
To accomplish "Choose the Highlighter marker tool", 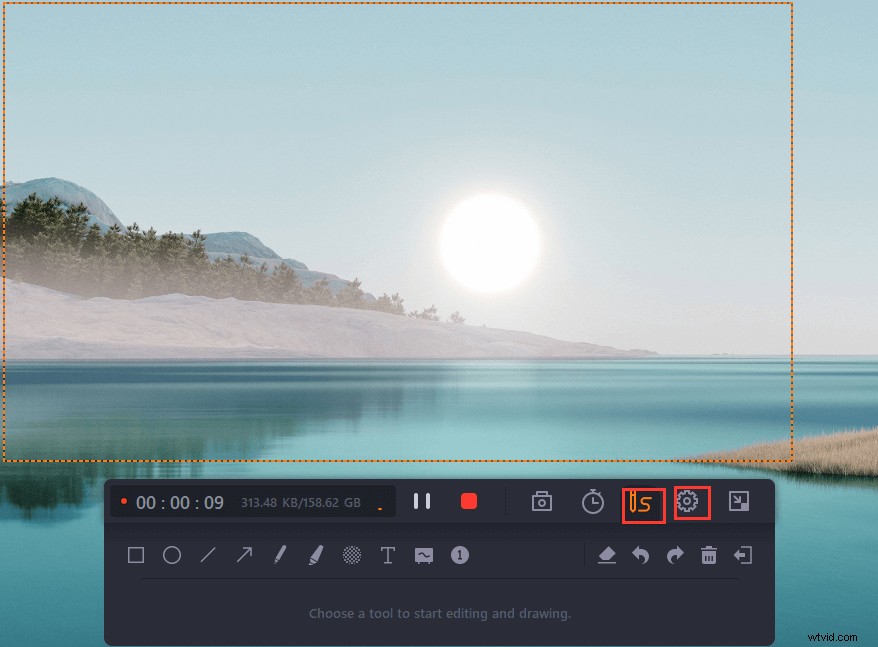I will pyautogui.click(x=315, y=556).
